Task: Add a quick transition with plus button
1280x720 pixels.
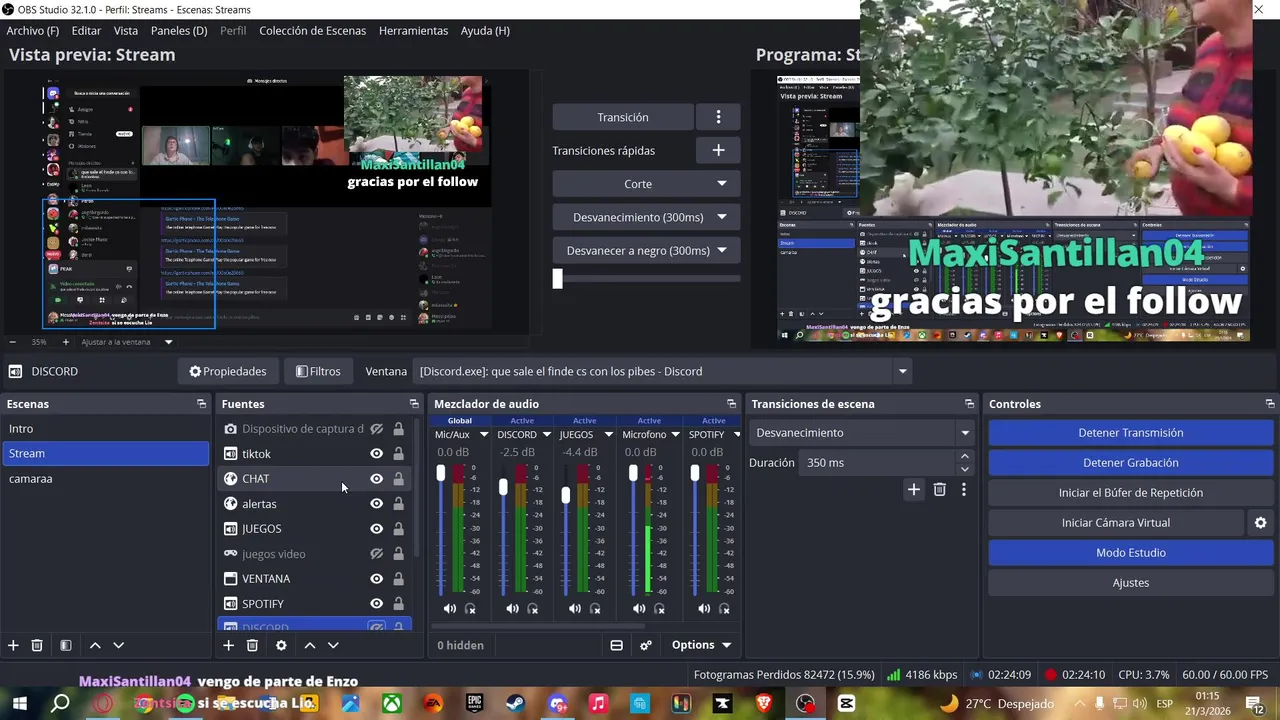Action: [x=718, y=150]
